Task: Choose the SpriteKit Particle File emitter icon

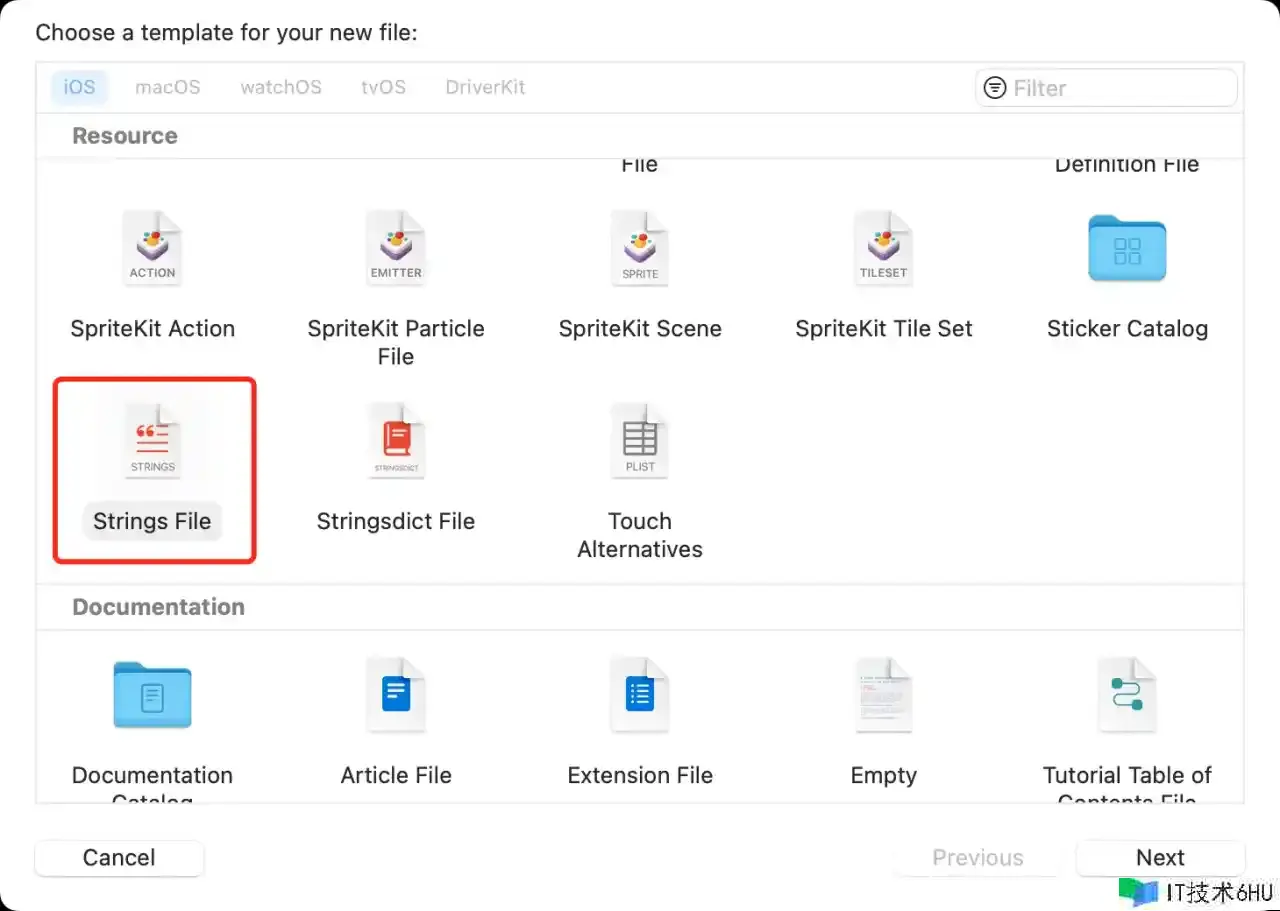Action: pyautogui.click(x=396, y=250)
